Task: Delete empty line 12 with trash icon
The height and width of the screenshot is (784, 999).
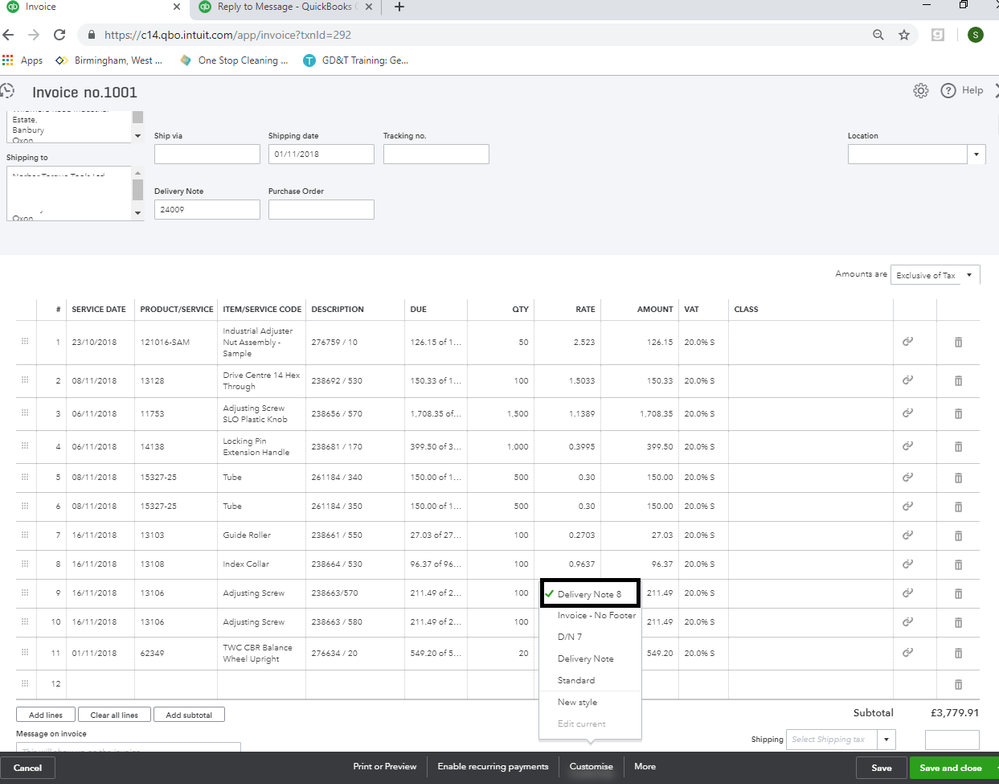Action: 958,685
